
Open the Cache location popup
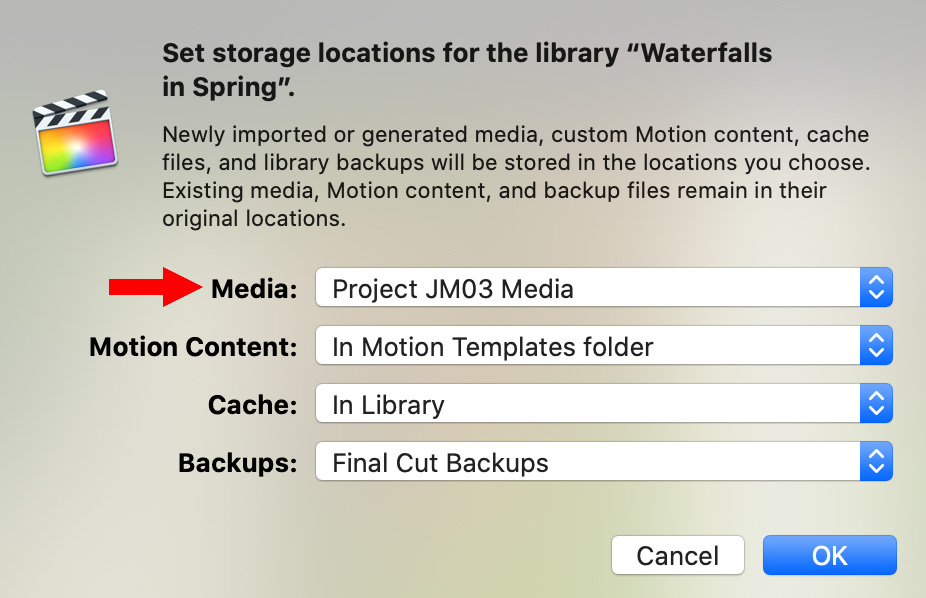(x=604, y=403)
